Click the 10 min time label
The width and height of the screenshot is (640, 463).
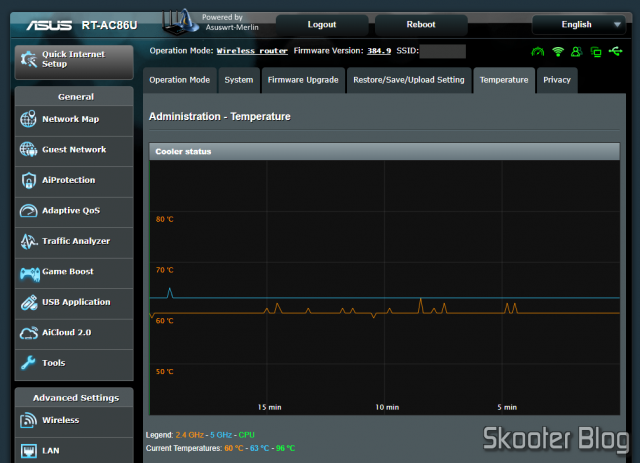(x=387, y=407)
